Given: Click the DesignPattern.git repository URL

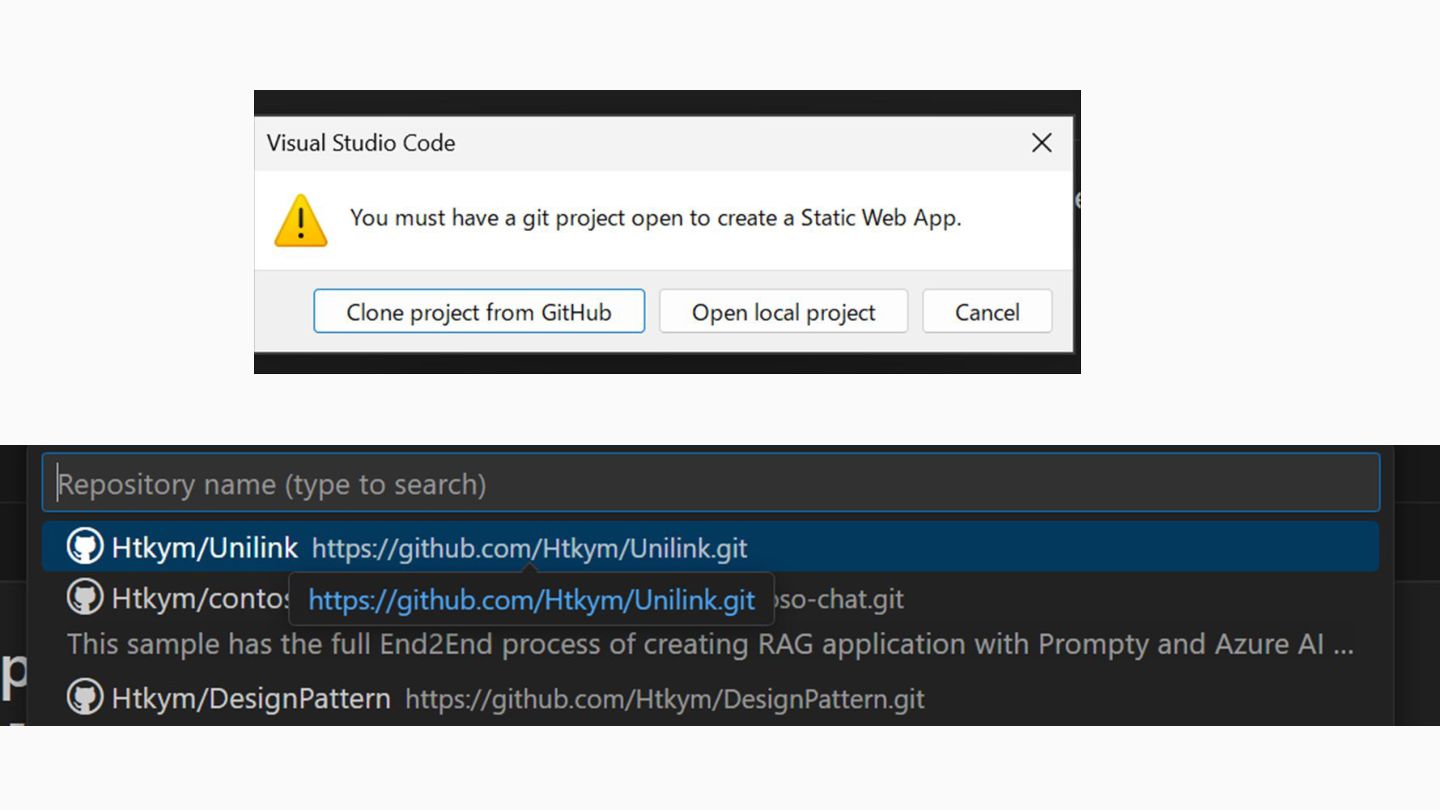Looking at the screenshot, I should point(664,699).
